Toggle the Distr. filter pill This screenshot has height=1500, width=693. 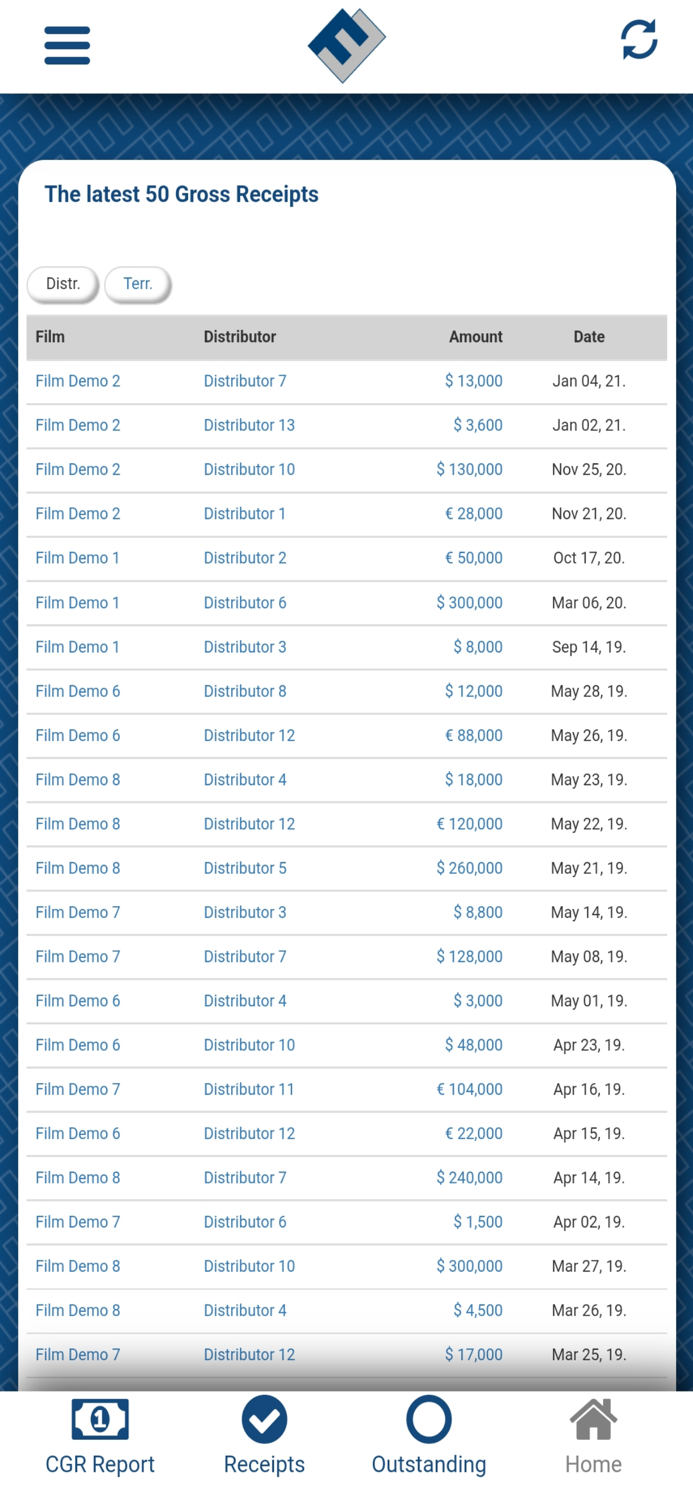(x=61, y=283)
